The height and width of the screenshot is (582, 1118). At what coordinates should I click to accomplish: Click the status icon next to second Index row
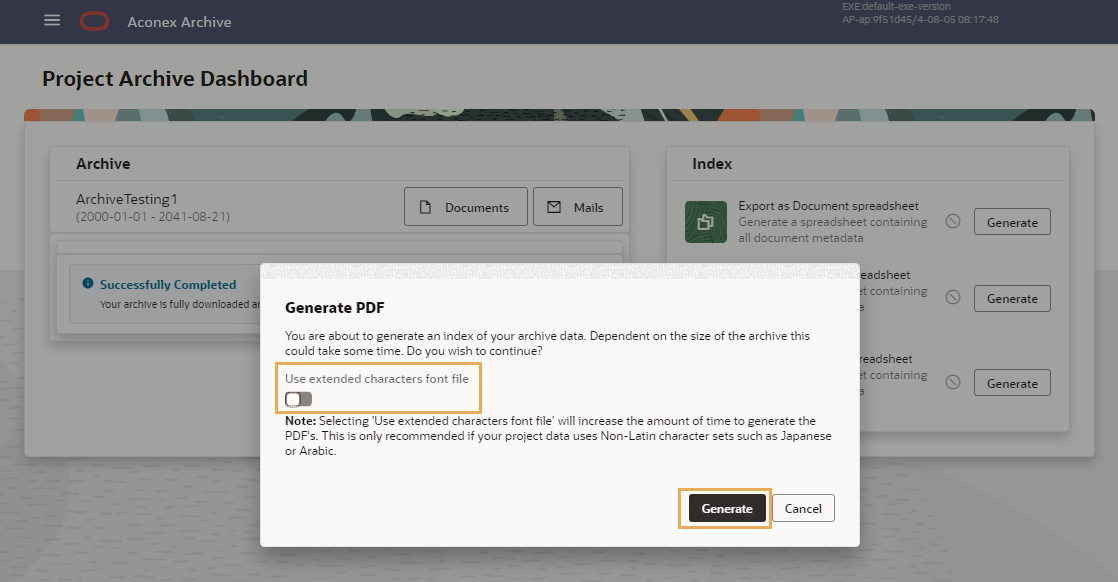(953, 297)
